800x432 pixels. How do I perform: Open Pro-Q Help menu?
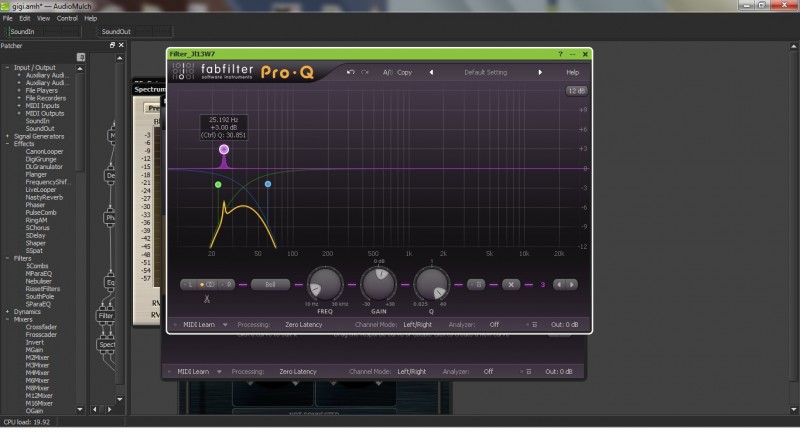(x=572, y=72)
